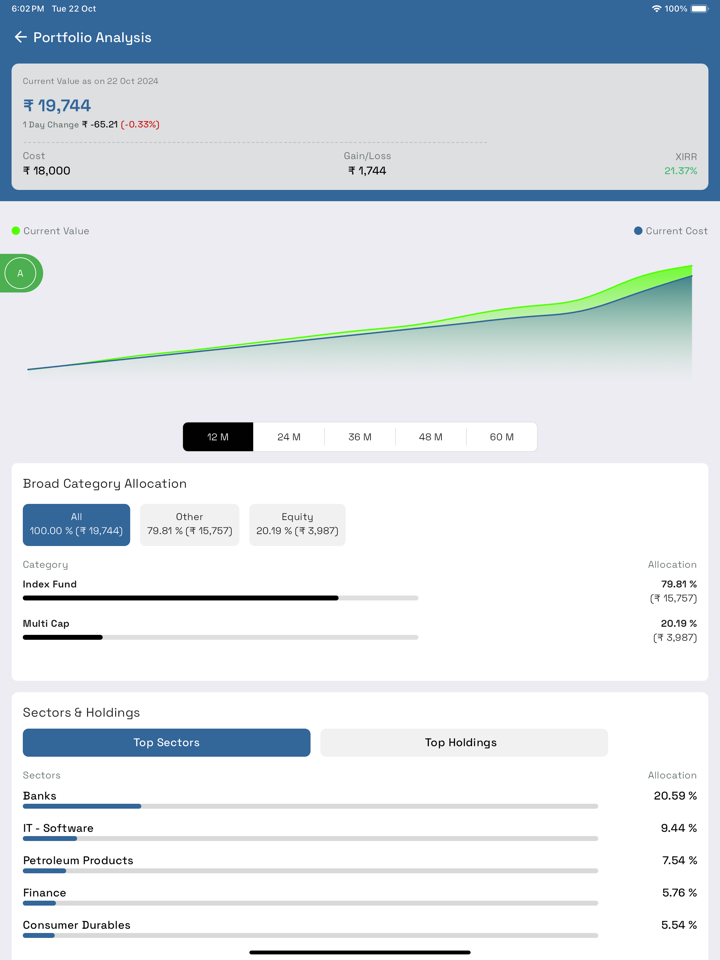Open the Top Holdings tab
Screen dimensions: 720x960
point(464,742)
